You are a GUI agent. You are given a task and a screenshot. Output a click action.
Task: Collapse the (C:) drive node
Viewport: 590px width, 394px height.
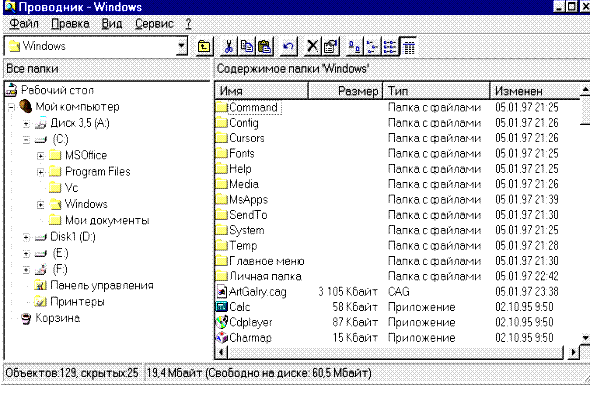[26, 140]
